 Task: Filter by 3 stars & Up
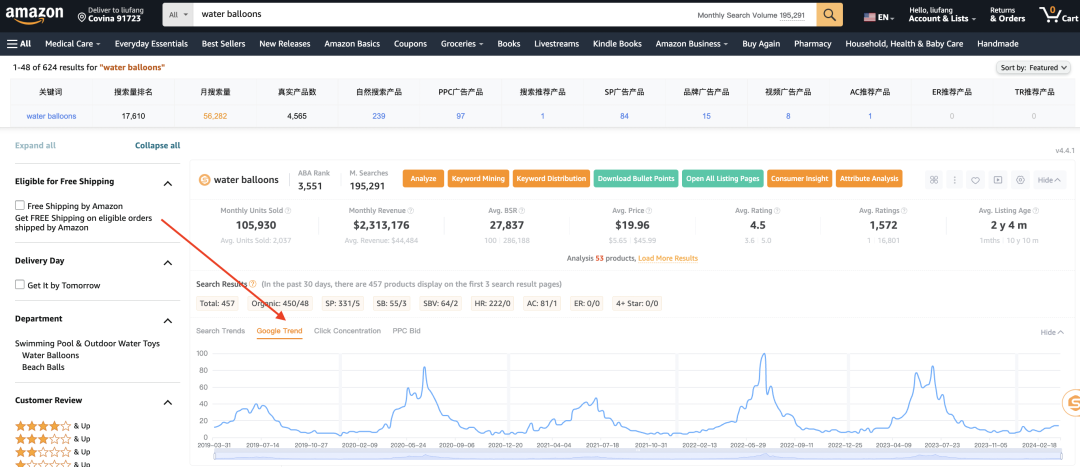tap(52, 439)
